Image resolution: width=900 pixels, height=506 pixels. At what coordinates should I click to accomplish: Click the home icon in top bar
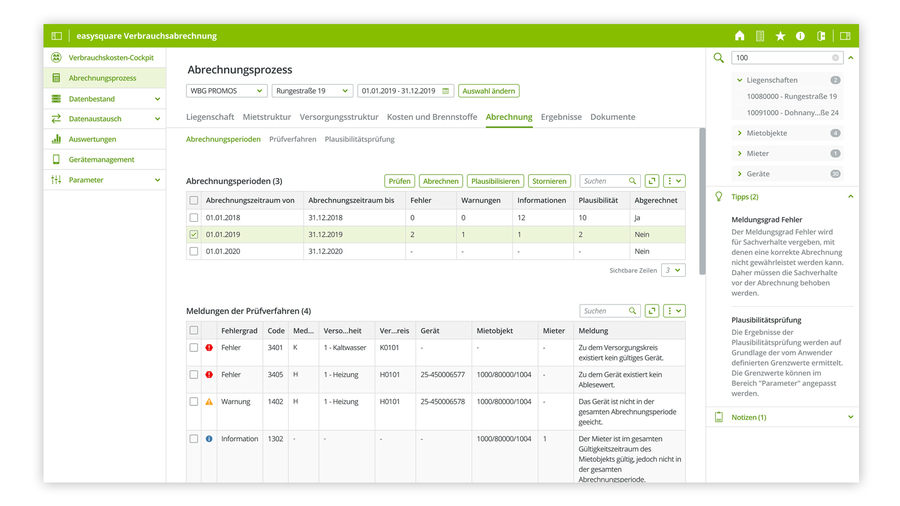click(x=740, y=36)
